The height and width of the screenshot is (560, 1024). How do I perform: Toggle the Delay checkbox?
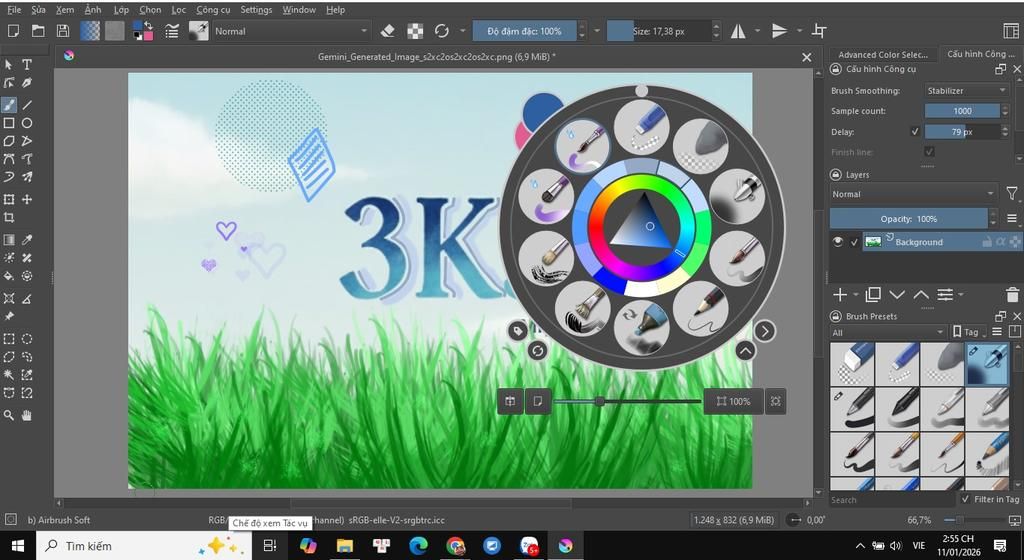click(915, 132)
